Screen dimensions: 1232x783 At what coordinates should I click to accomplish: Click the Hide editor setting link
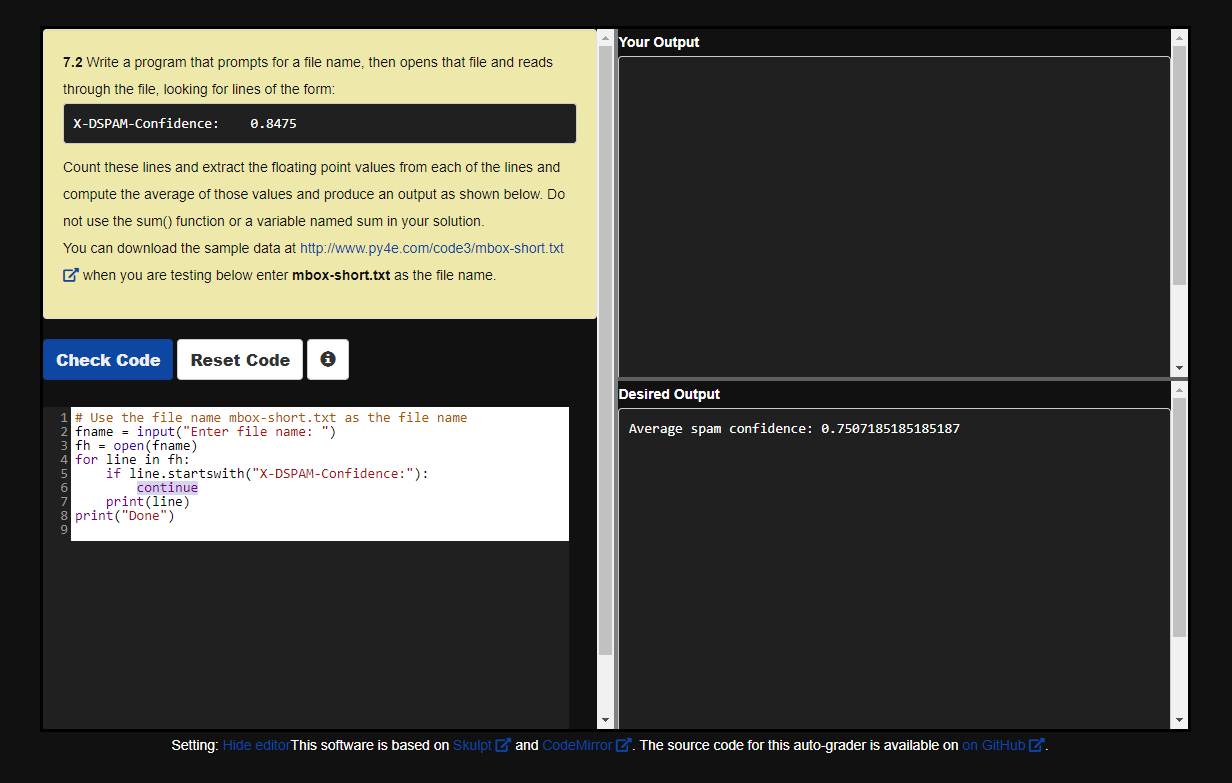point(256,745)
